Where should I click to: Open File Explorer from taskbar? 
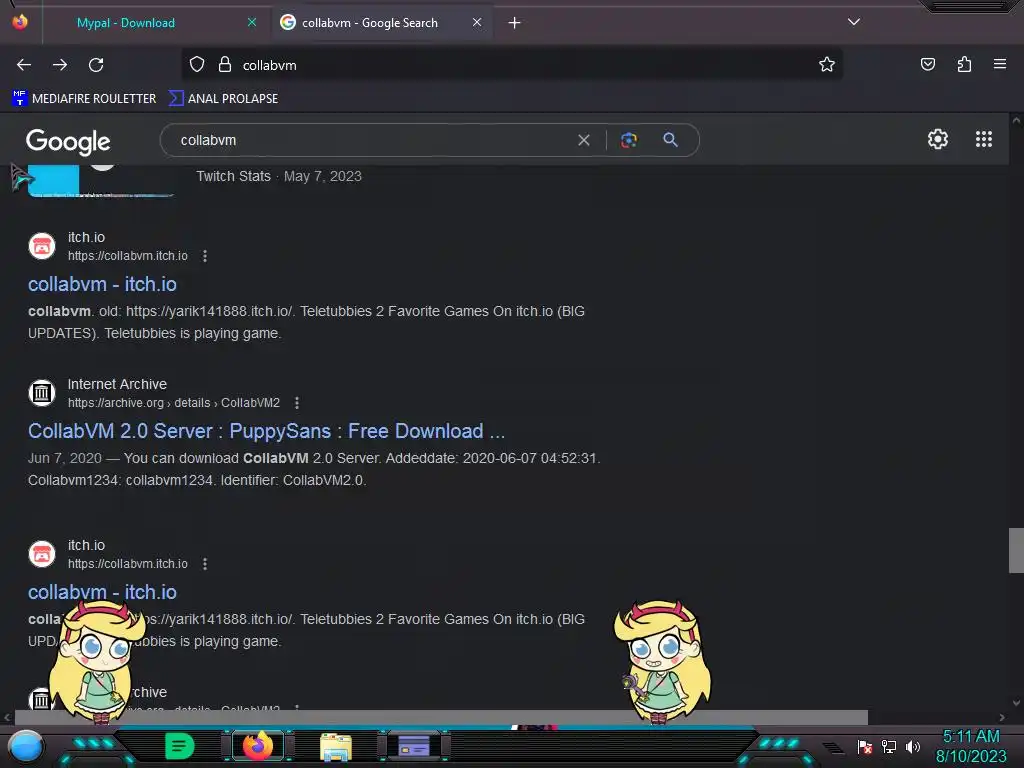coord(336,746)
